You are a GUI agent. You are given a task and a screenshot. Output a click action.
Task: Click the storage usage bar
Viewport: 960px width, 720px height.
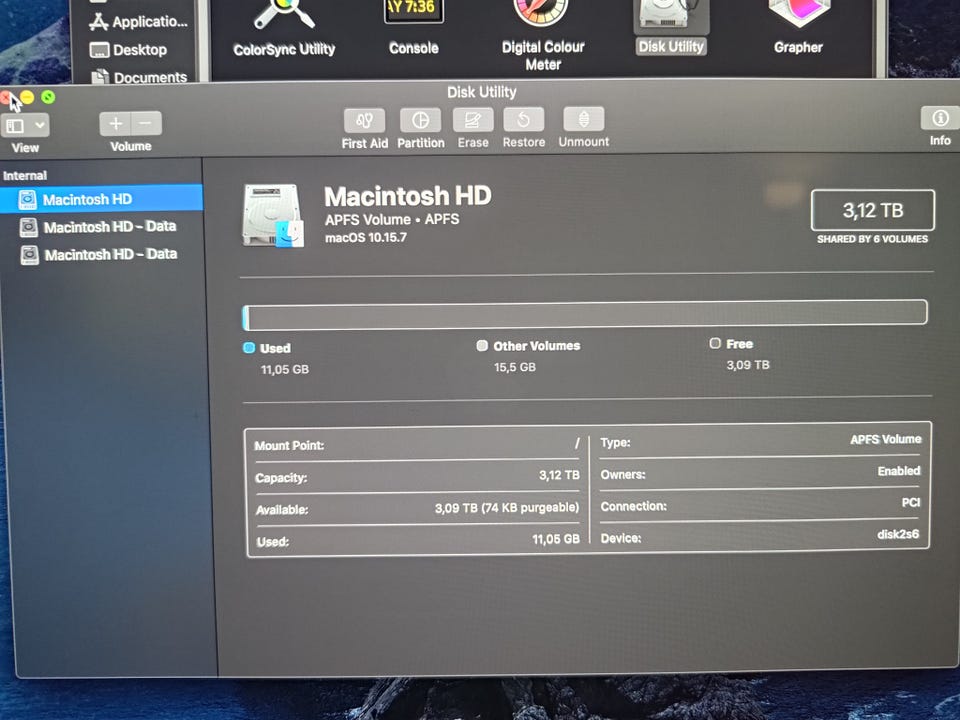[x=585, y=315]
